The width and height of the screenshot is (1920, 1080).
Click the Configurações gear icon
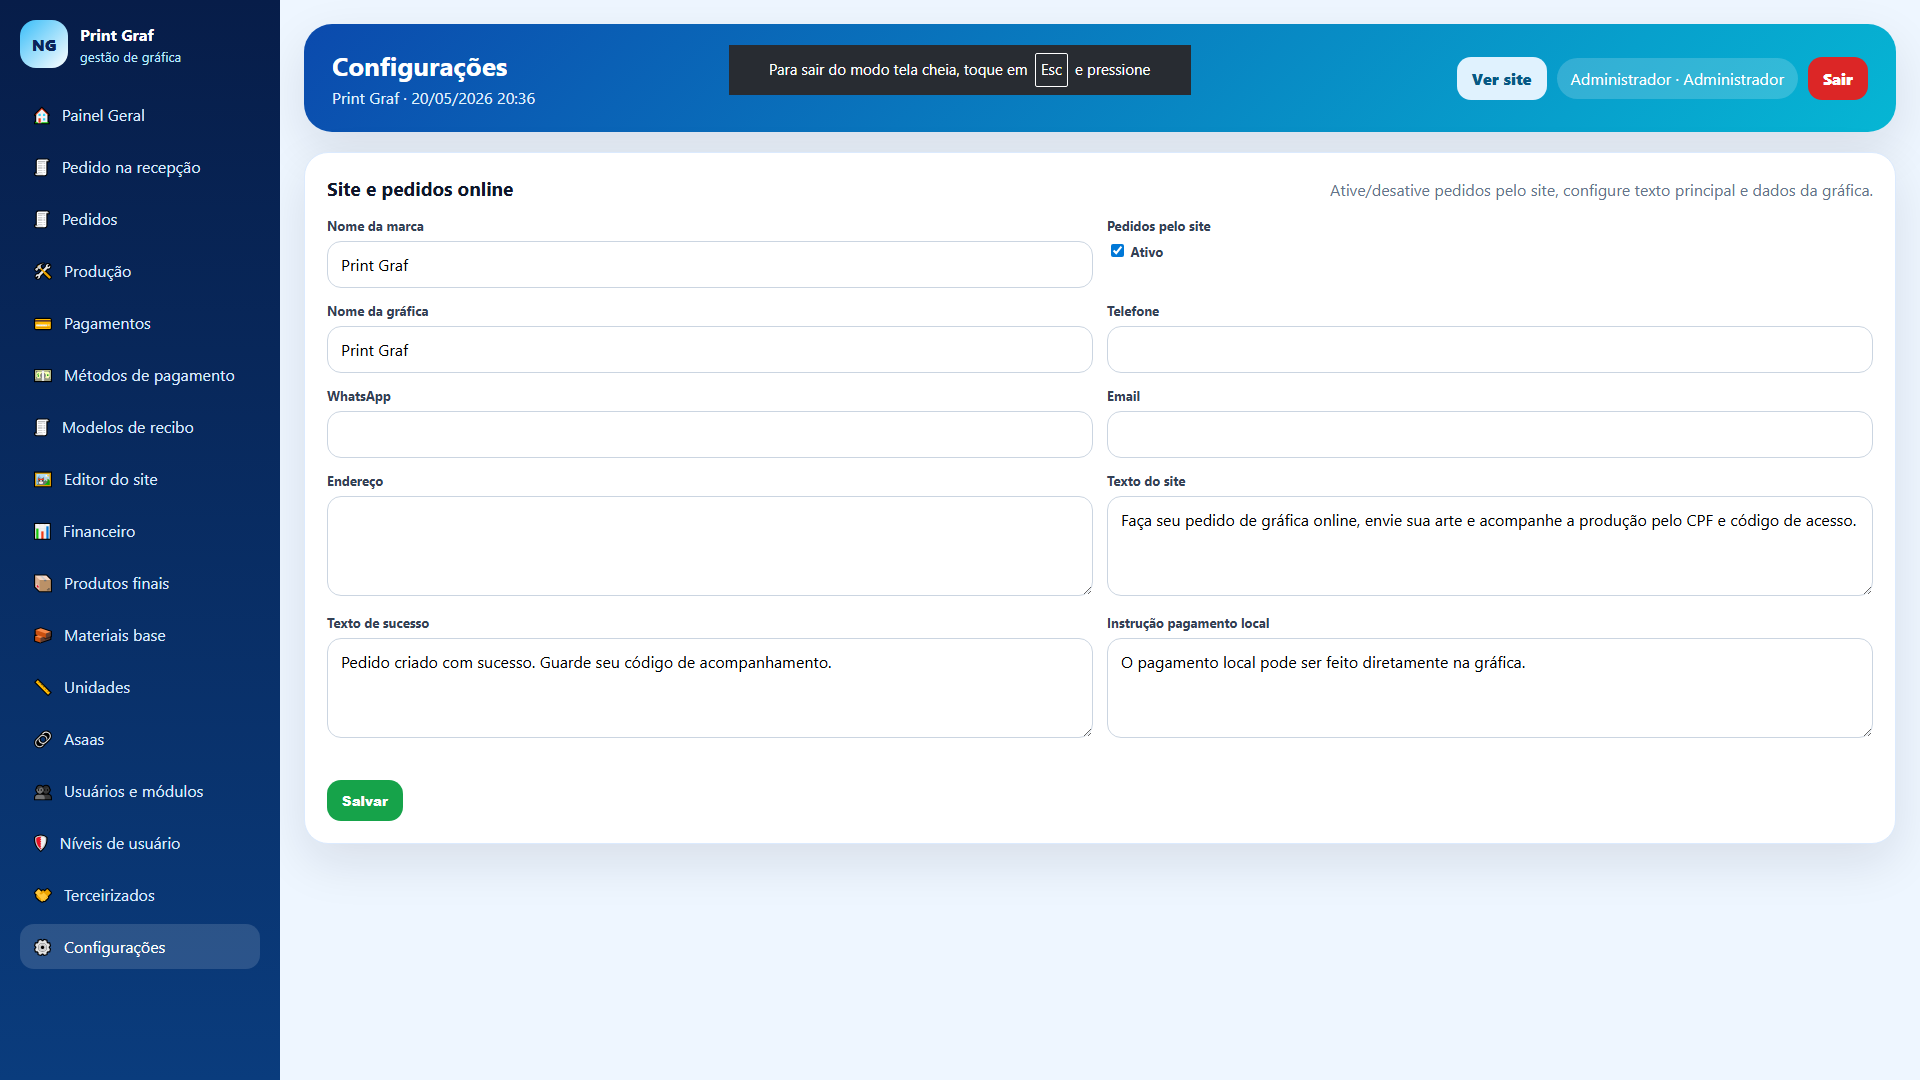(x=43, y=948)
